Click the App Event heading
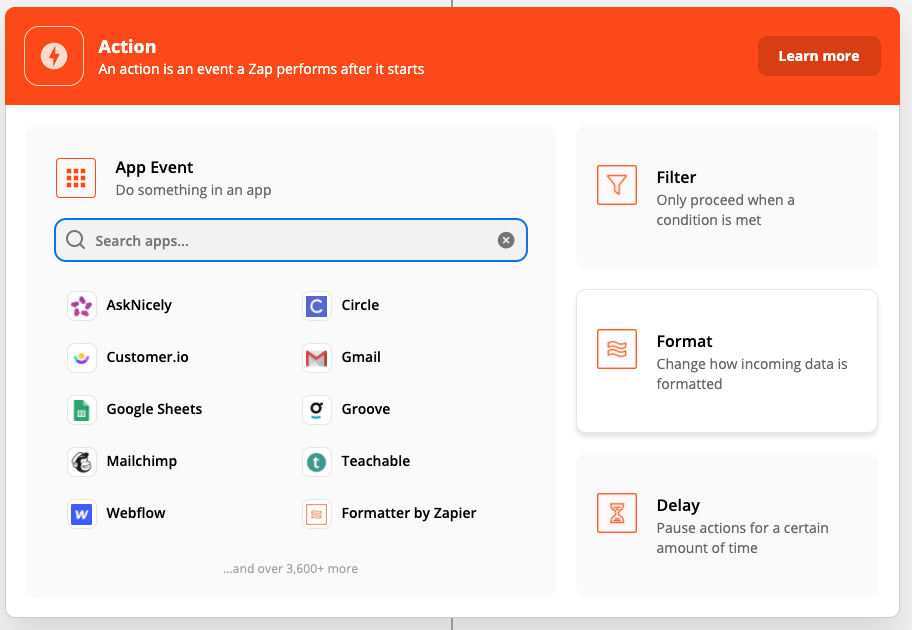Viewport: 912px width, 630px height. pos(154,168)
